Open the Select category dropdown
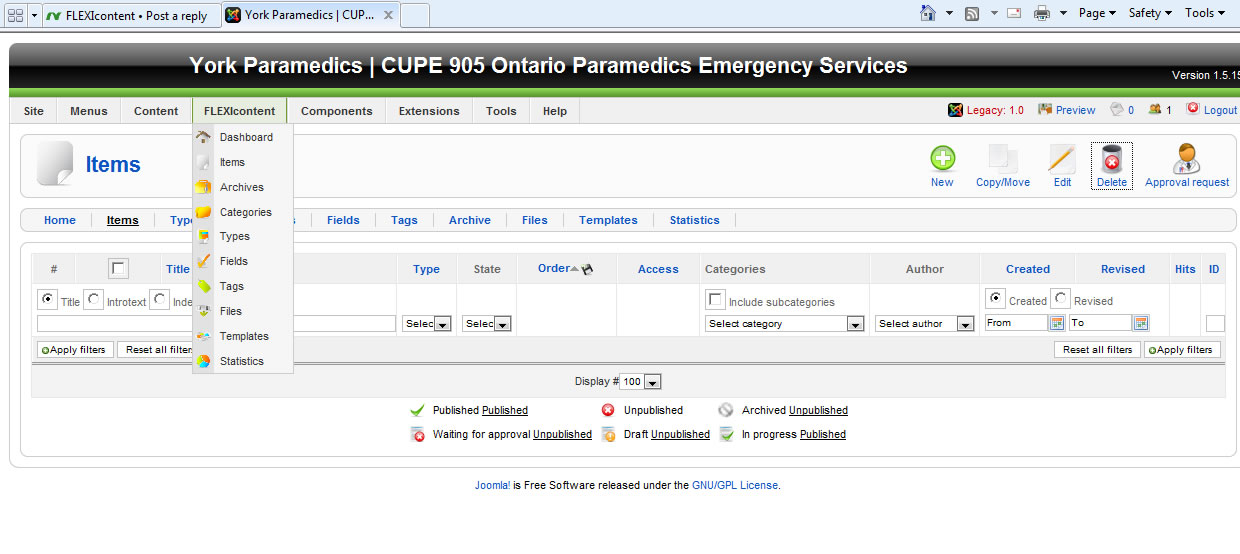This screenshot has width=1240, height=554. pyautogui.click(x=785, y=324)
